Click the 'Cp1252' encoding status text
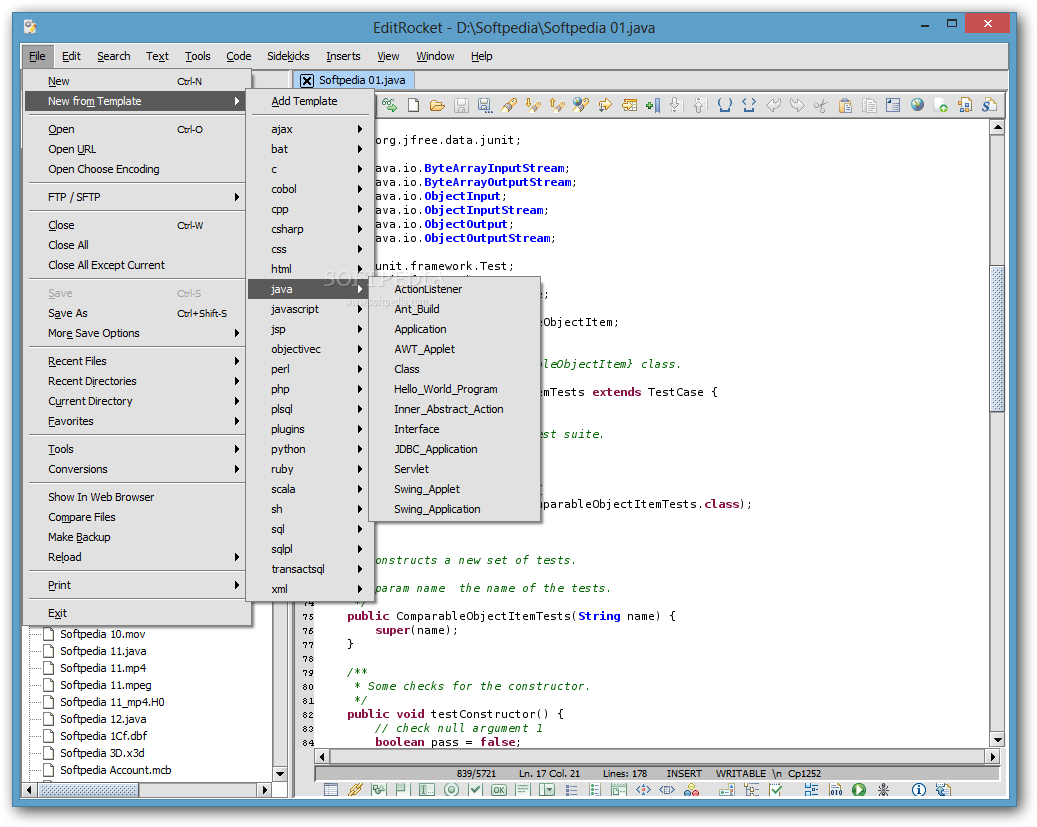The width and height of the screenshot is (1037, 827). pos(804,773)
